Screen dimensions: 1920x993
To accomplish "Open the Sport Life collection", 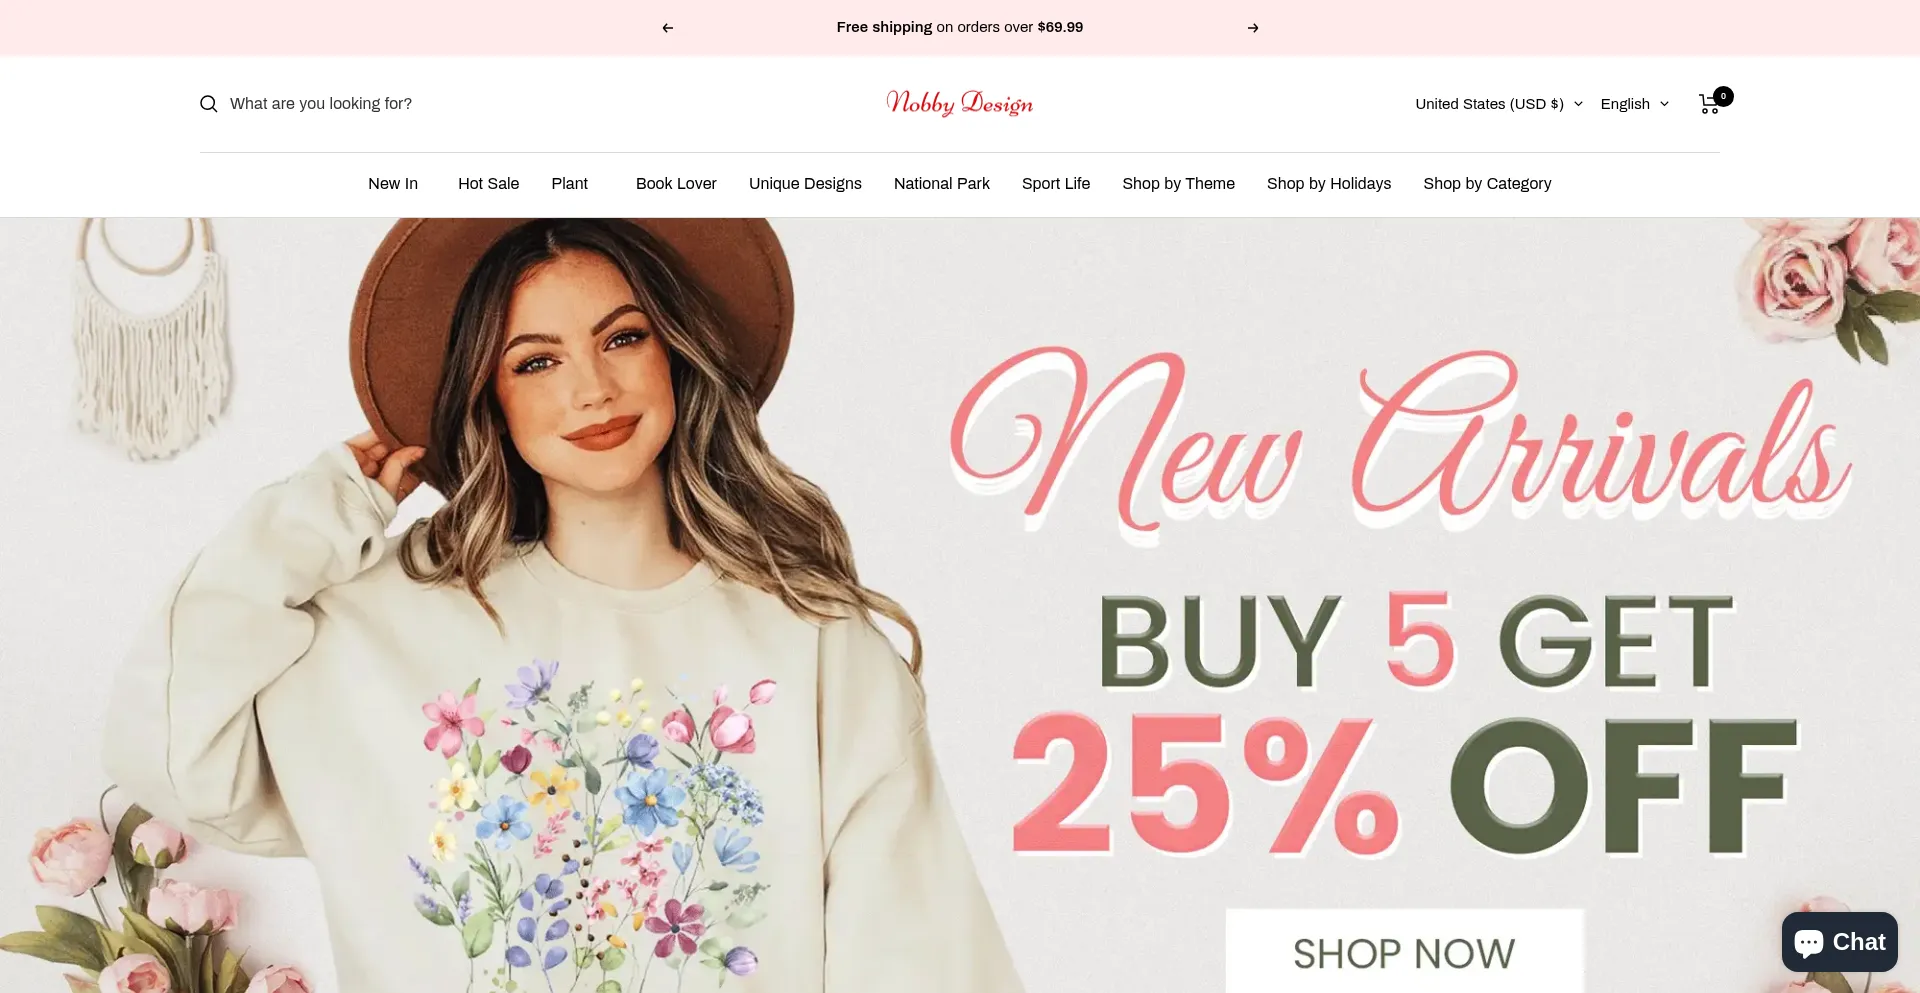I will tap(1055, 184).
